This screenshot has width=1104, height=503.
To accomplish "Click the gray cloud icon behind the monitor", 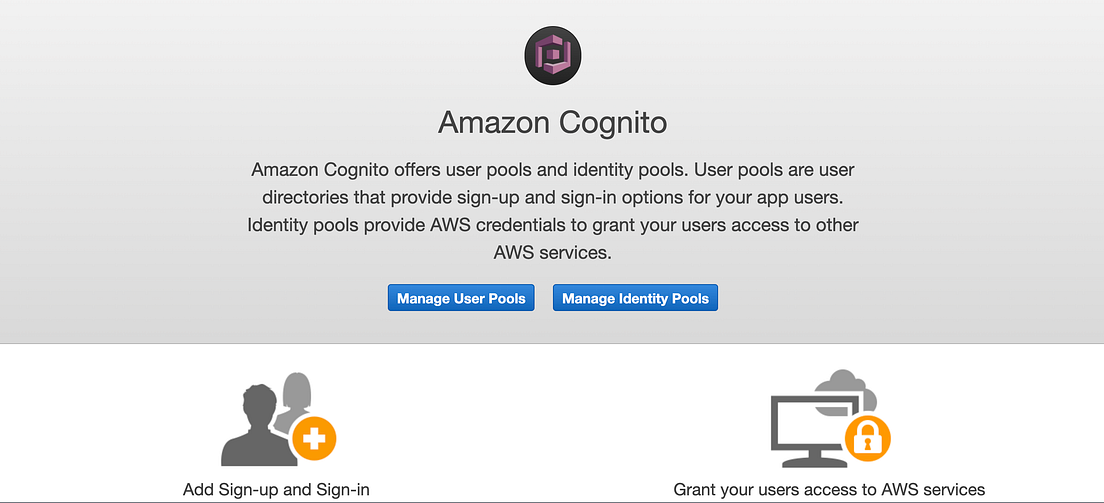I will click(x=845, y=385).
